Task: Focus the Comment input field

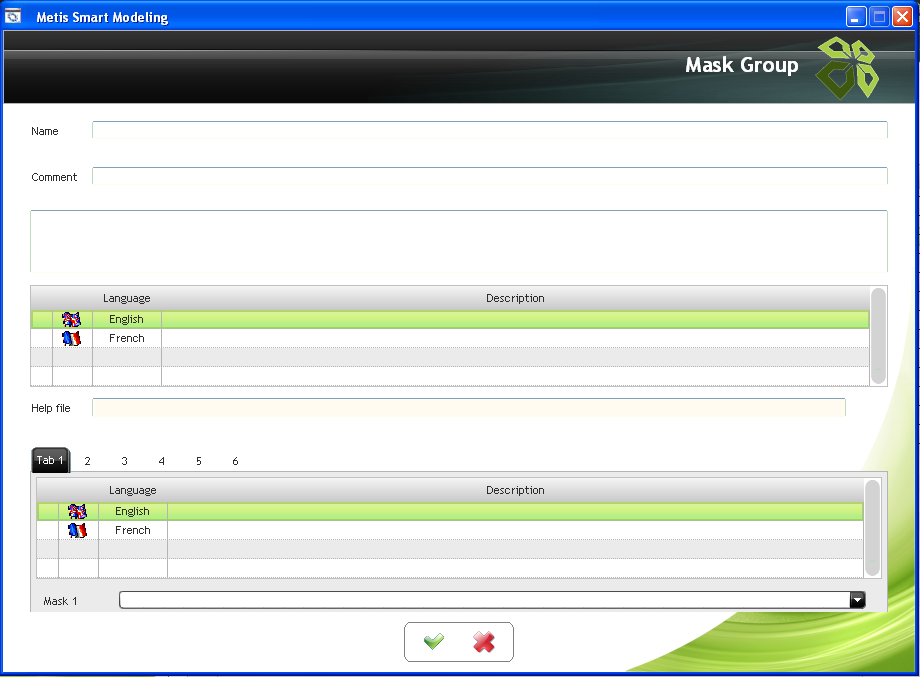Action: (x=489, y=176)
